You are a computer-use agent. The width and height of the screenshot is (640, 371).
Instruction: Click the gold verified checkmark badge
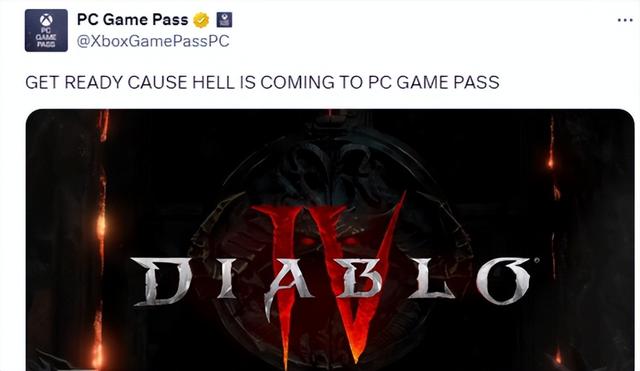(201, 20)
